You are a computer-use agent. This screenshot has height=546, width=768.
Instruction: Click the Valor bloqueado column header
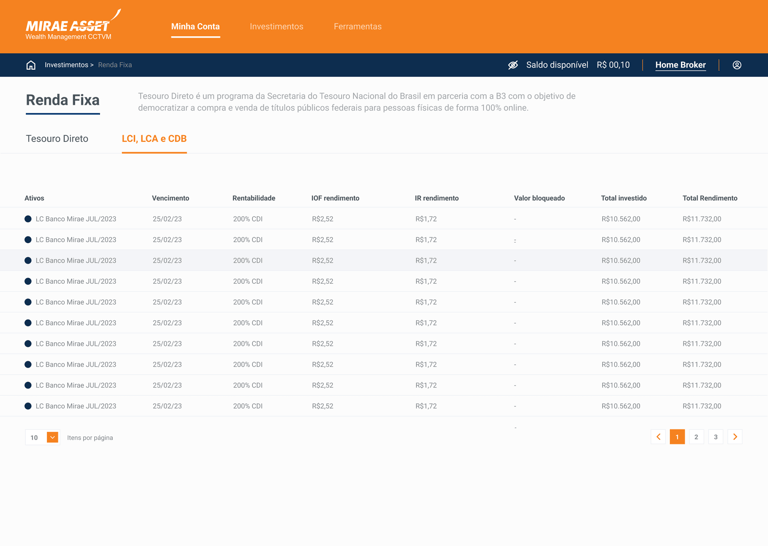pyautogui.click(x=539, y=198)
